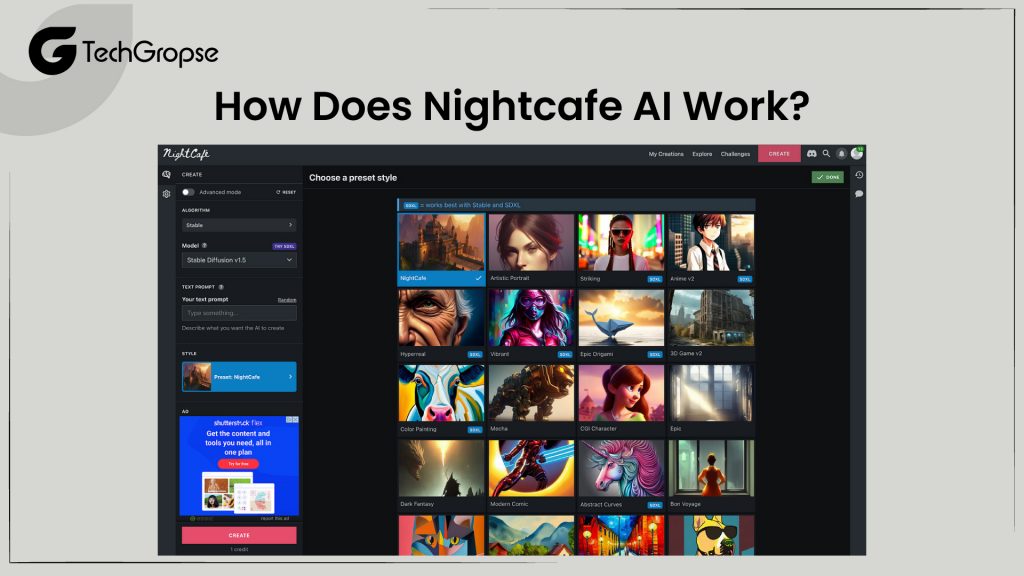This screenshot has width=1024, height=576.
Task: Click the help icon beside Text Prompt
Action: (x=223, y=288)
